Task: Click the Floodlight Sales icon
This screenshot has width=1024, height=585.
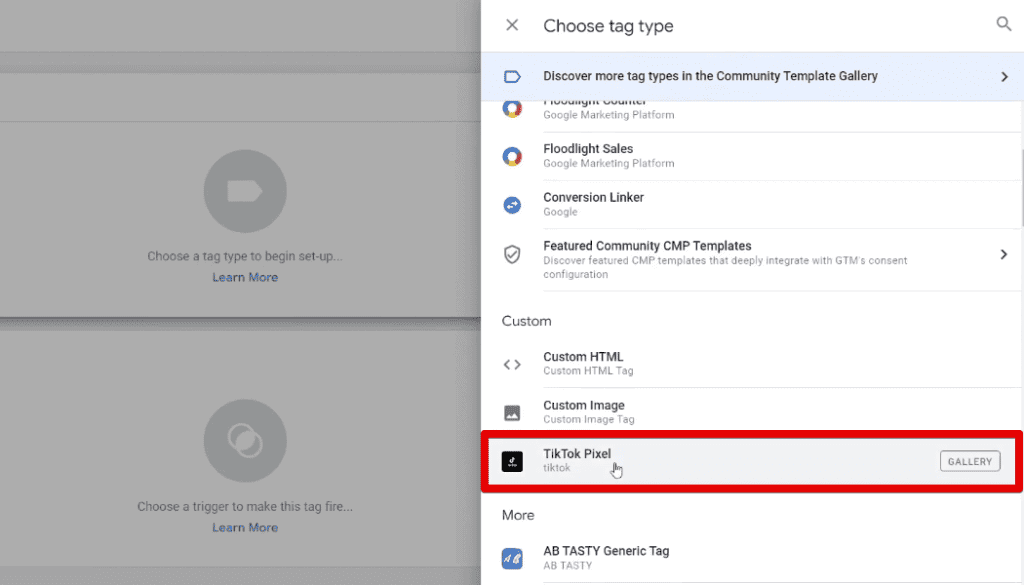Action: click(x=512, y=156)
